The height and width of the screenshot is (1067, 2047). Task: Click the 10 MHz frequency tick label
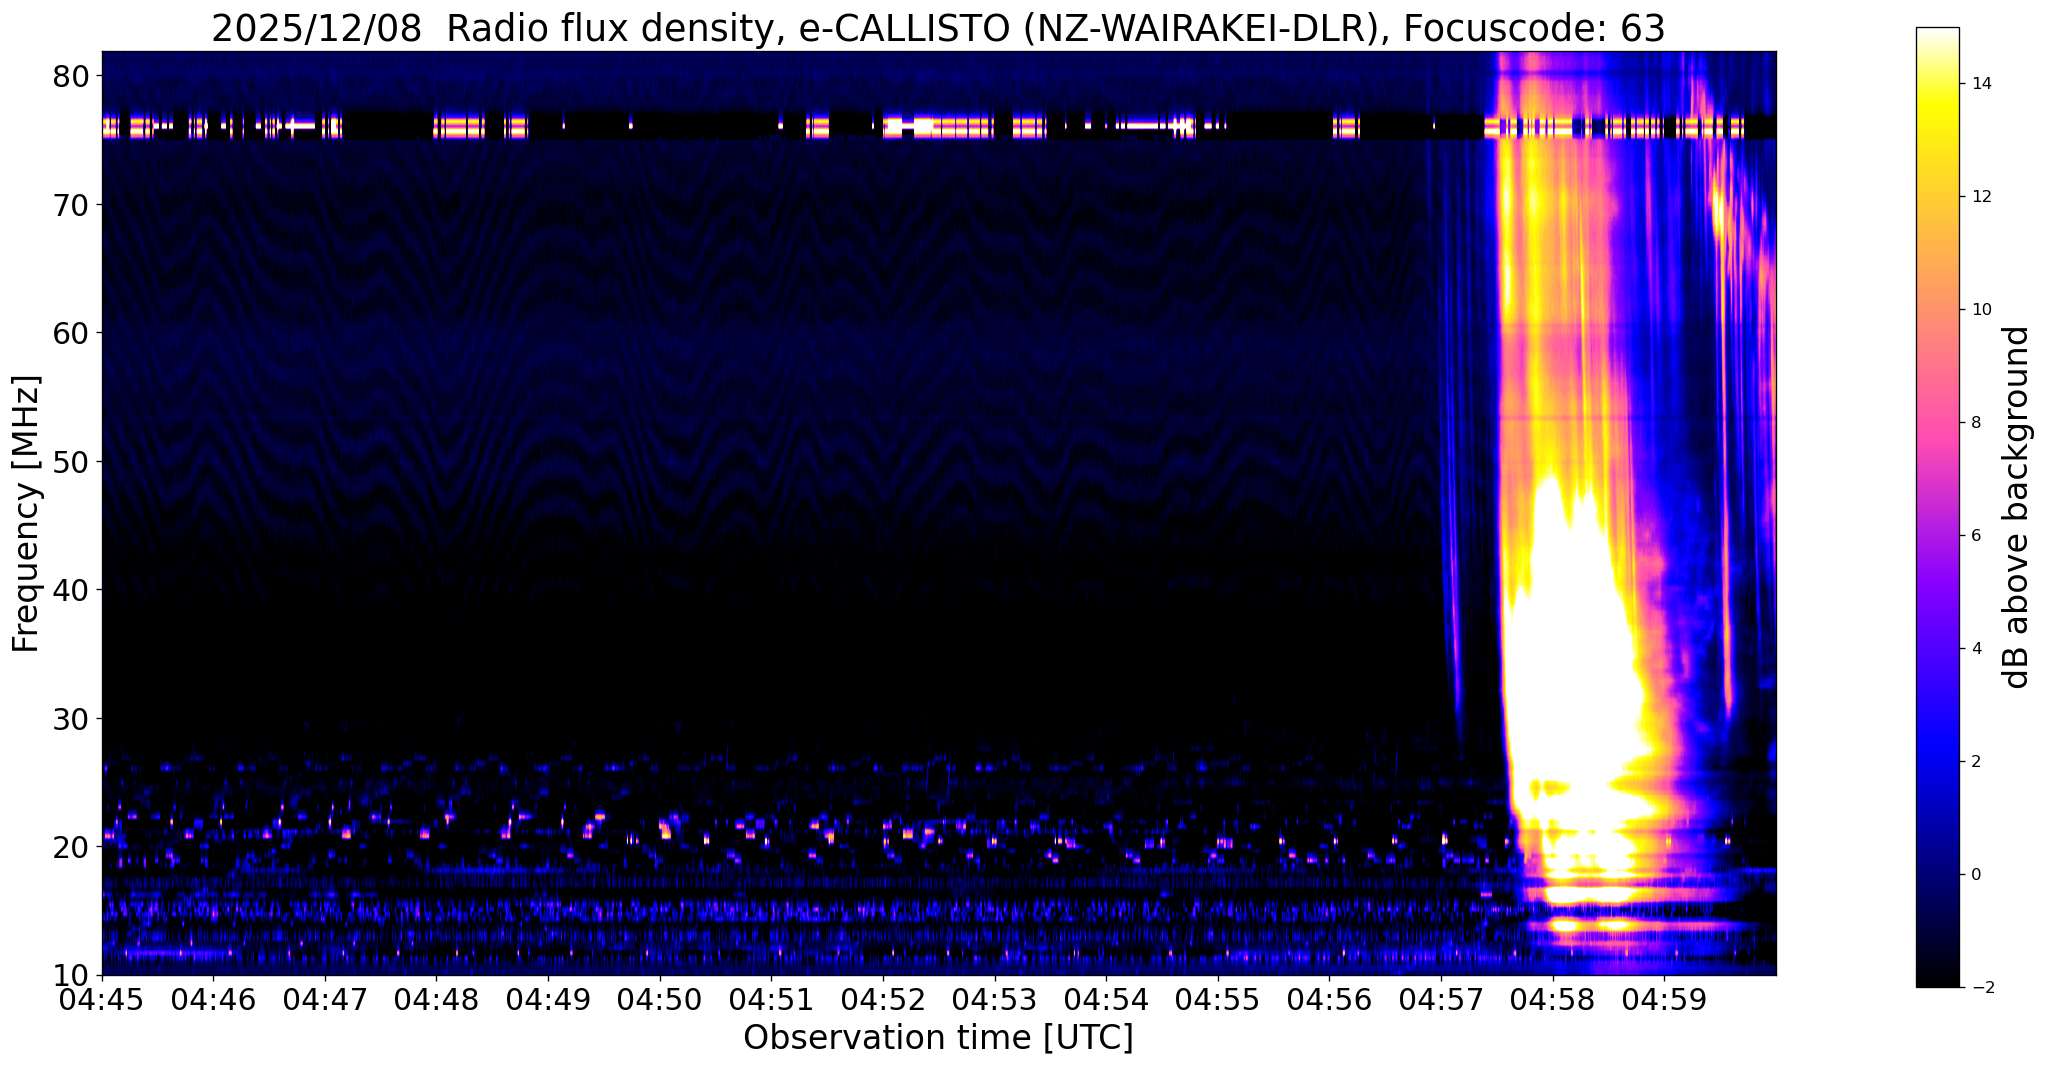72,975
